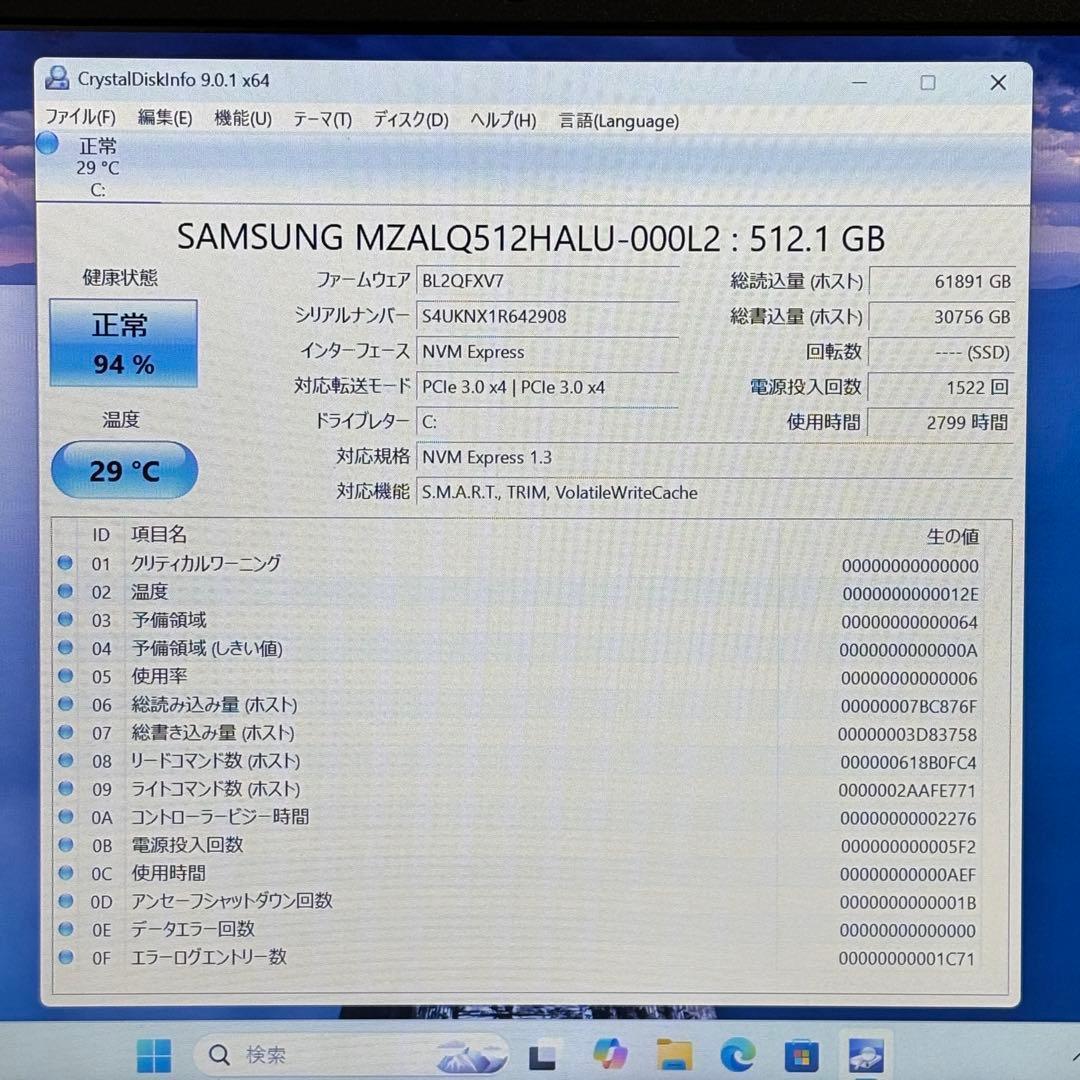1080x1080 pixels.
Task: Open File Explorer from the taskbar
Action: point(674,1054)
